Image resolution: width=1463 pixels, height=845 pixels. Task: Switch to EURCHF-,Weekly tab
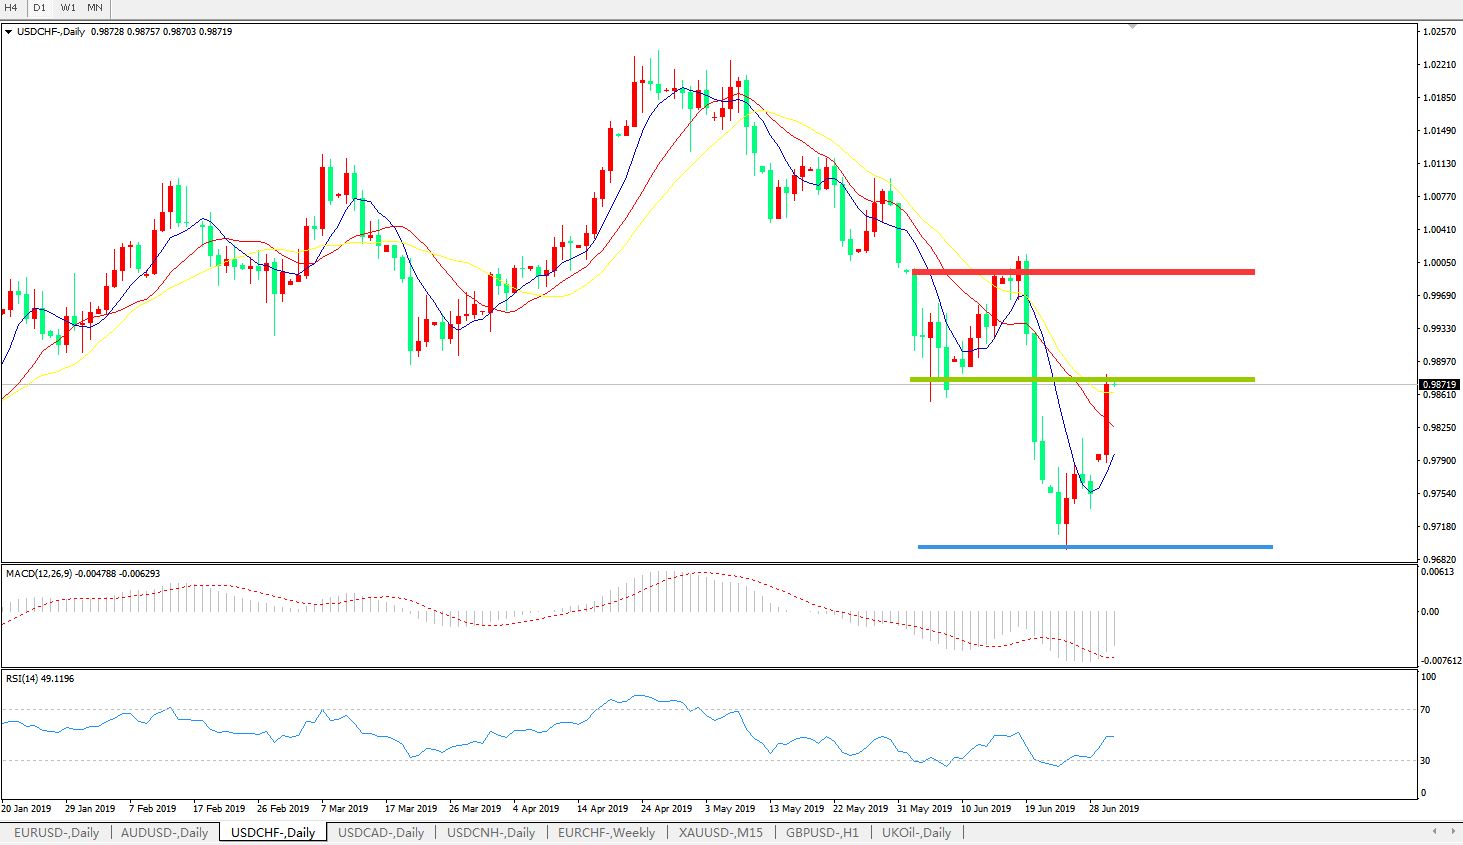click(x=607, y=832)
